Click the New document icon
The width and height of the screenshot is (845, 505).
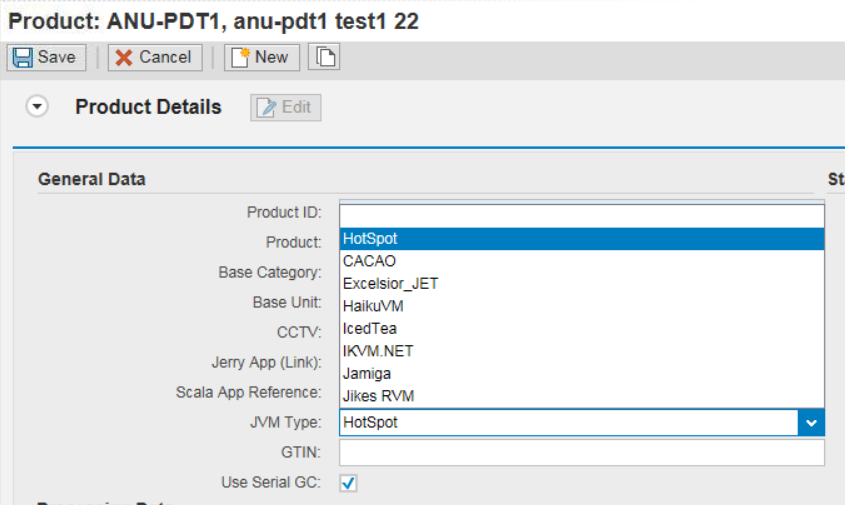(x=240, y=57)
